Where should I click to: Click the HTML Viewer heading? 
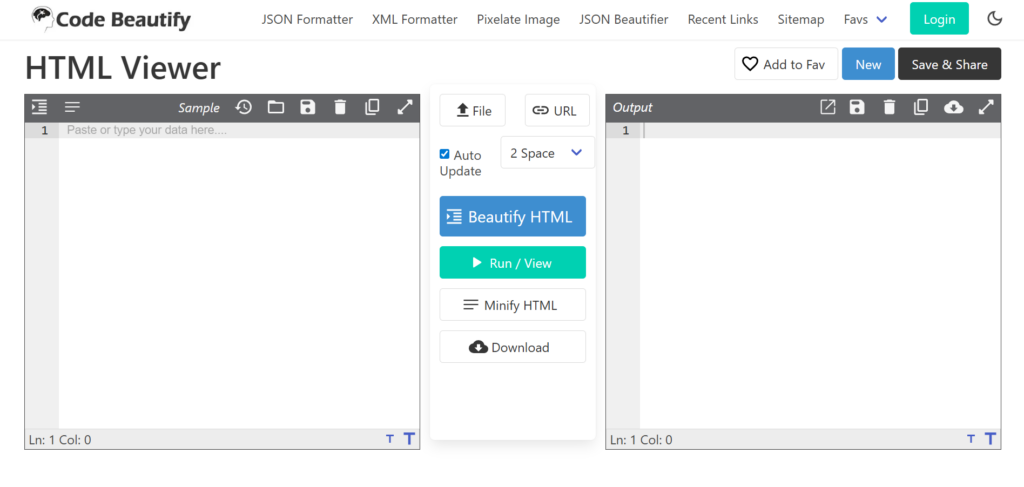[123, 68]
